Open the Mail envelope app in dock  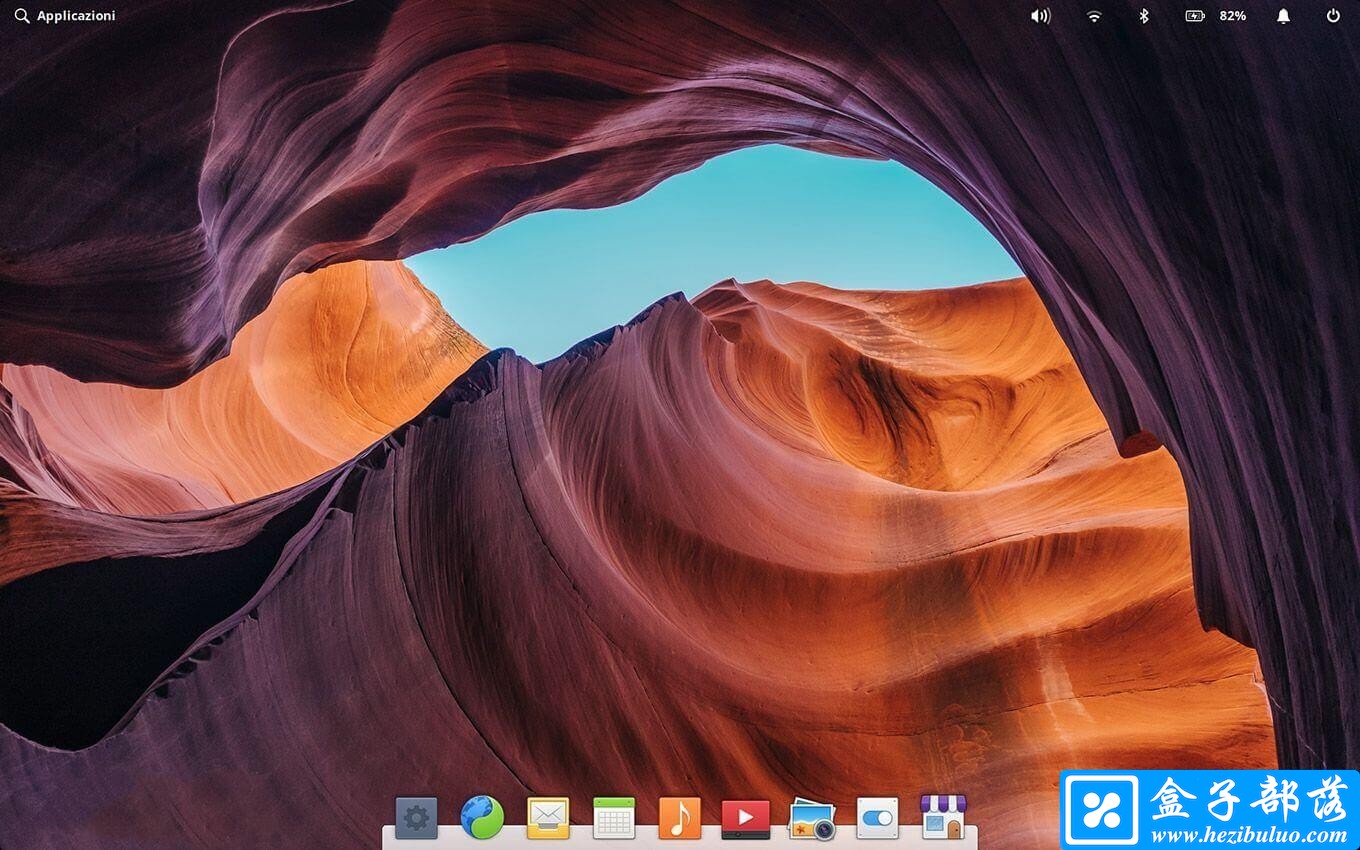coord(548,818)
